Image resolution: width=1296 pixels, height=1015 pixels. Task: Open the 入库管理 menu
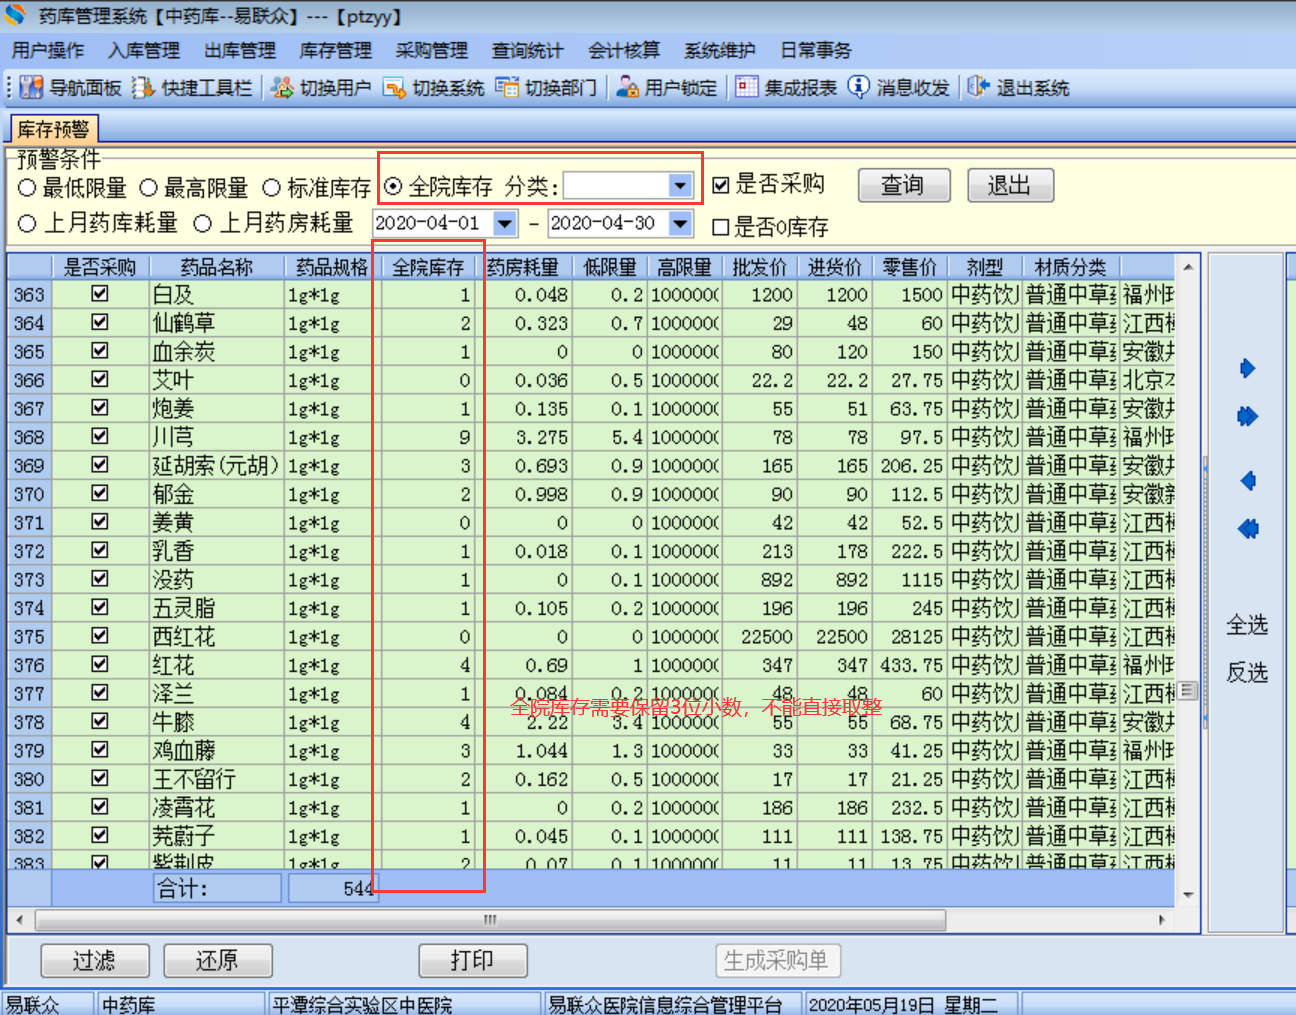144,51
